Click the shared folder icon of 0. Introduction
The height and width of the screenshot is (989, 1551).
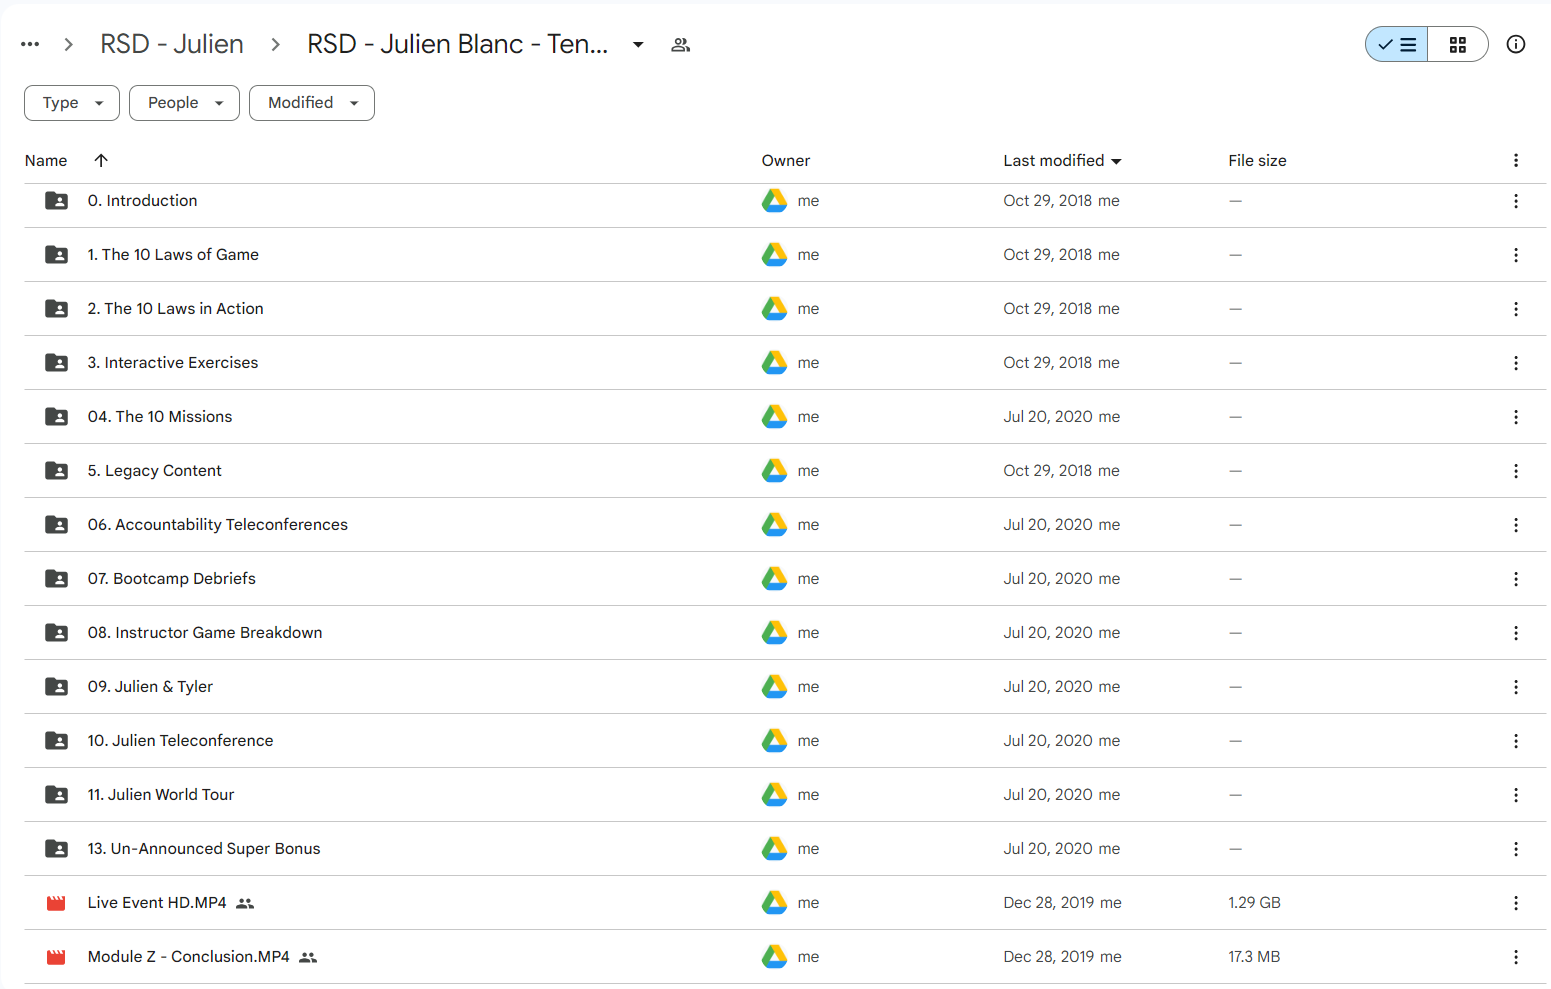(x=57, y=201)
